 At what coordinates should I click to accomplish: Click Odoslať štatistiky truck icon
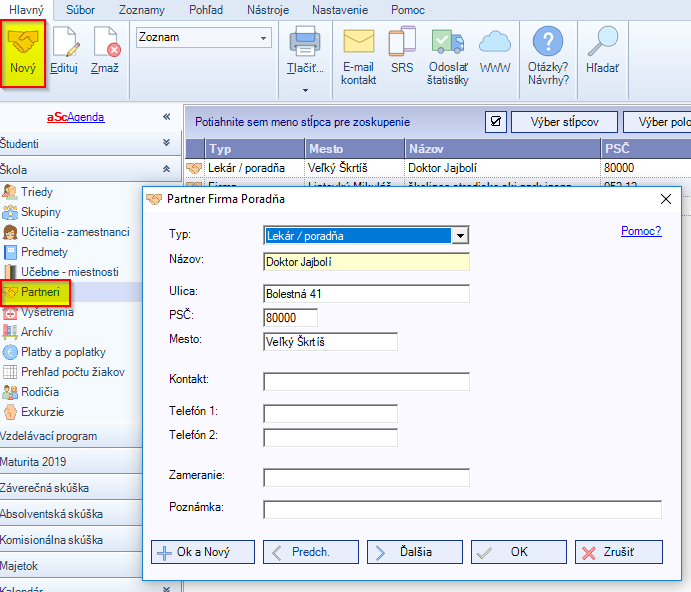pyautogui.click(x=447, y=42)
